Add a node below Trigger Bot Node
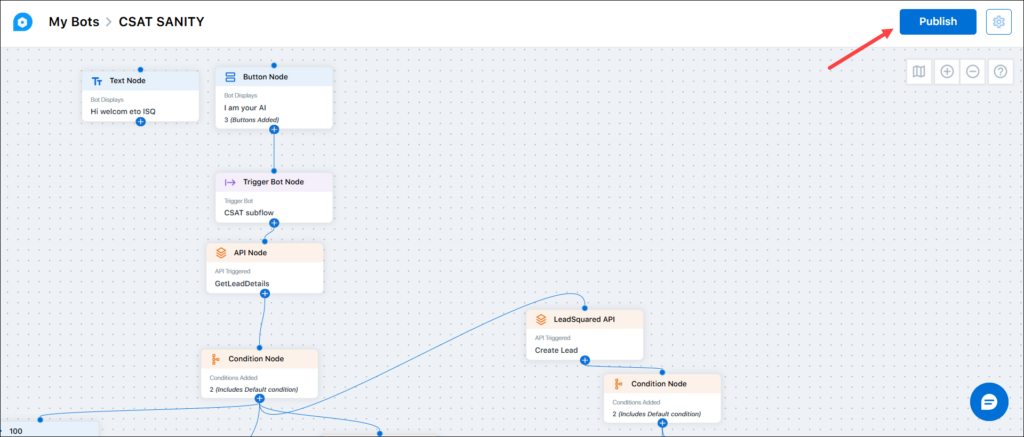The height and width of the screenshot is (437, 1024). [274, 223]
